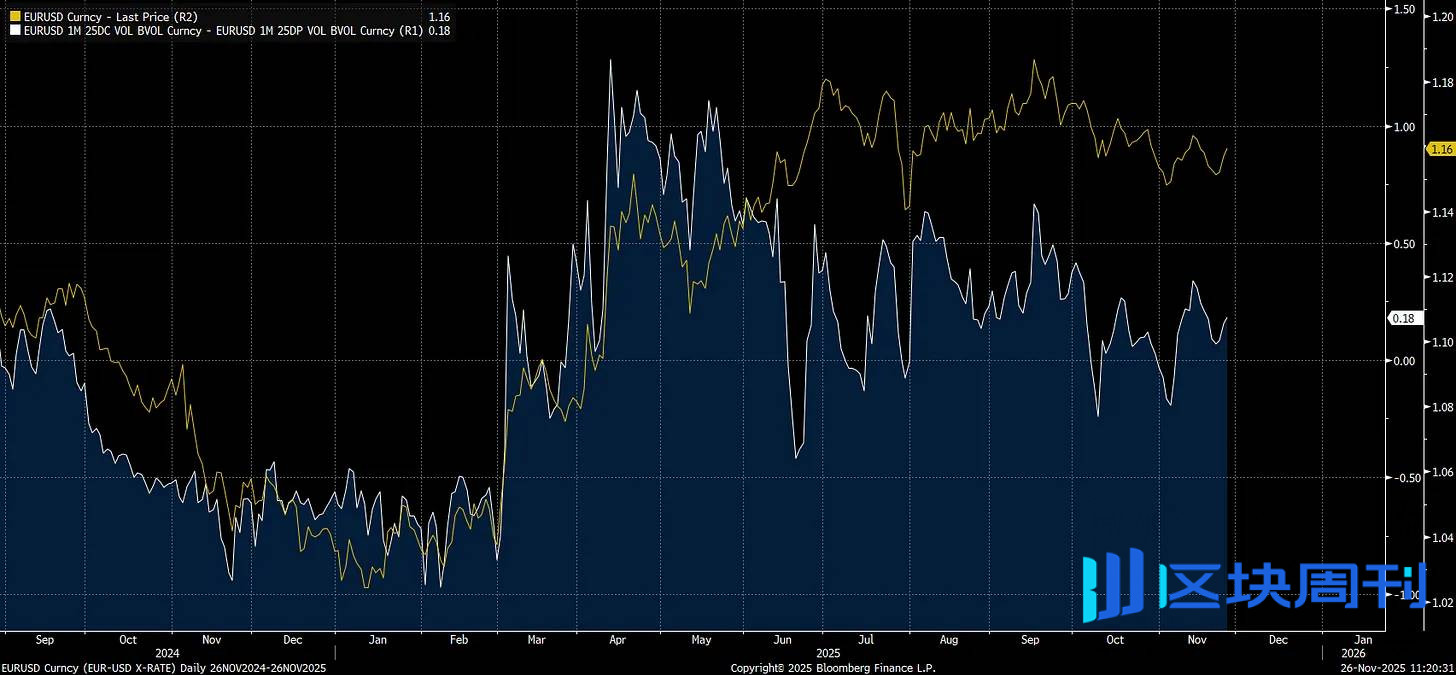Viewport: 1456px width, 675px height.
Task: Click the yellow 1.16 price tag on right axis
Action: point(1441,149)
